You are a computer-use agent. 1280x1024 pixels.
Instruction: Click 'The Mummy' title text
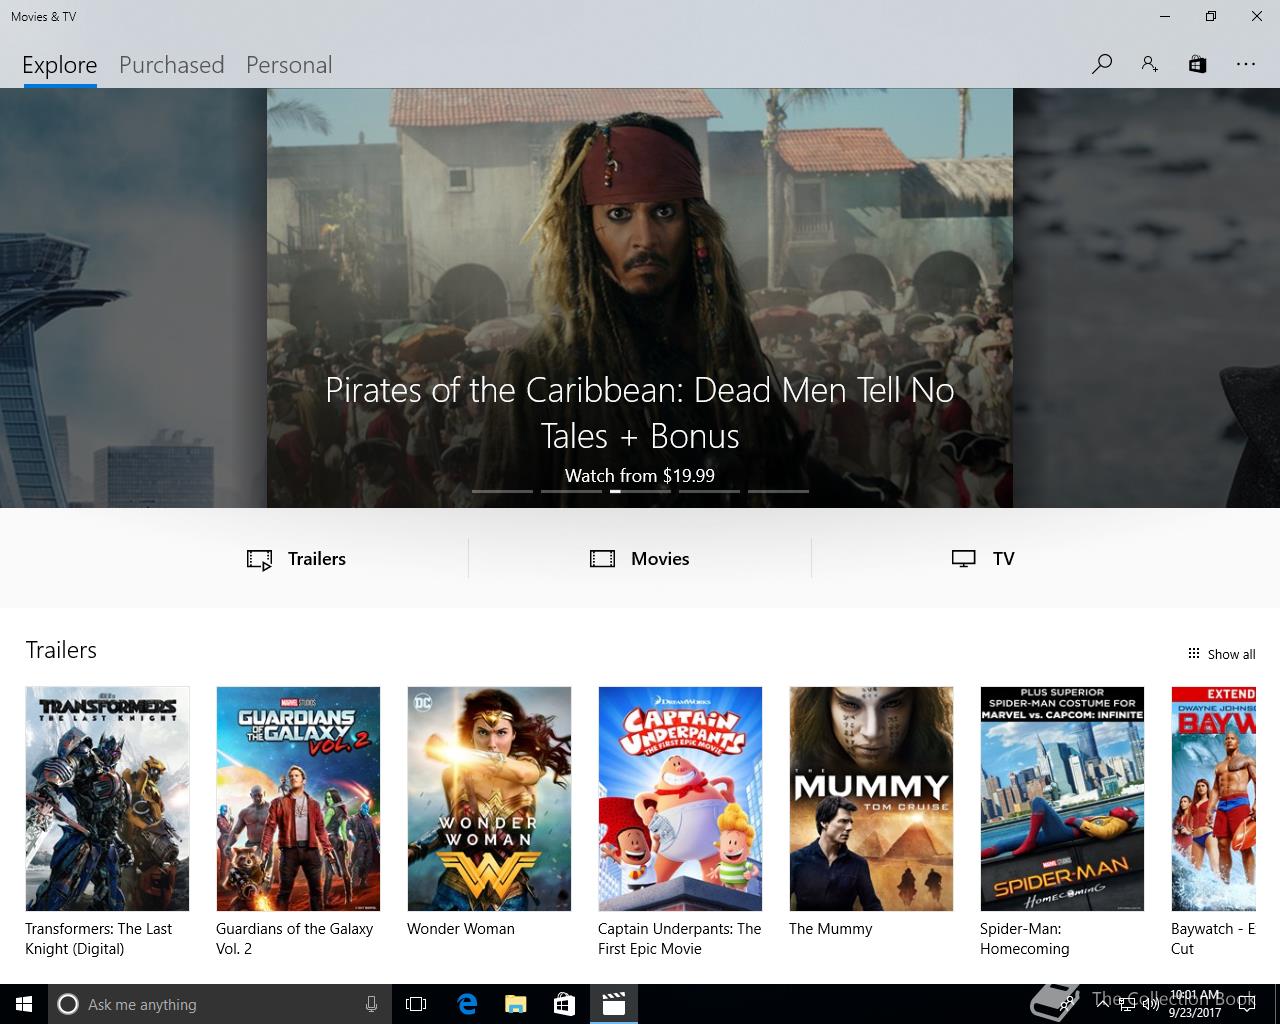831,929
